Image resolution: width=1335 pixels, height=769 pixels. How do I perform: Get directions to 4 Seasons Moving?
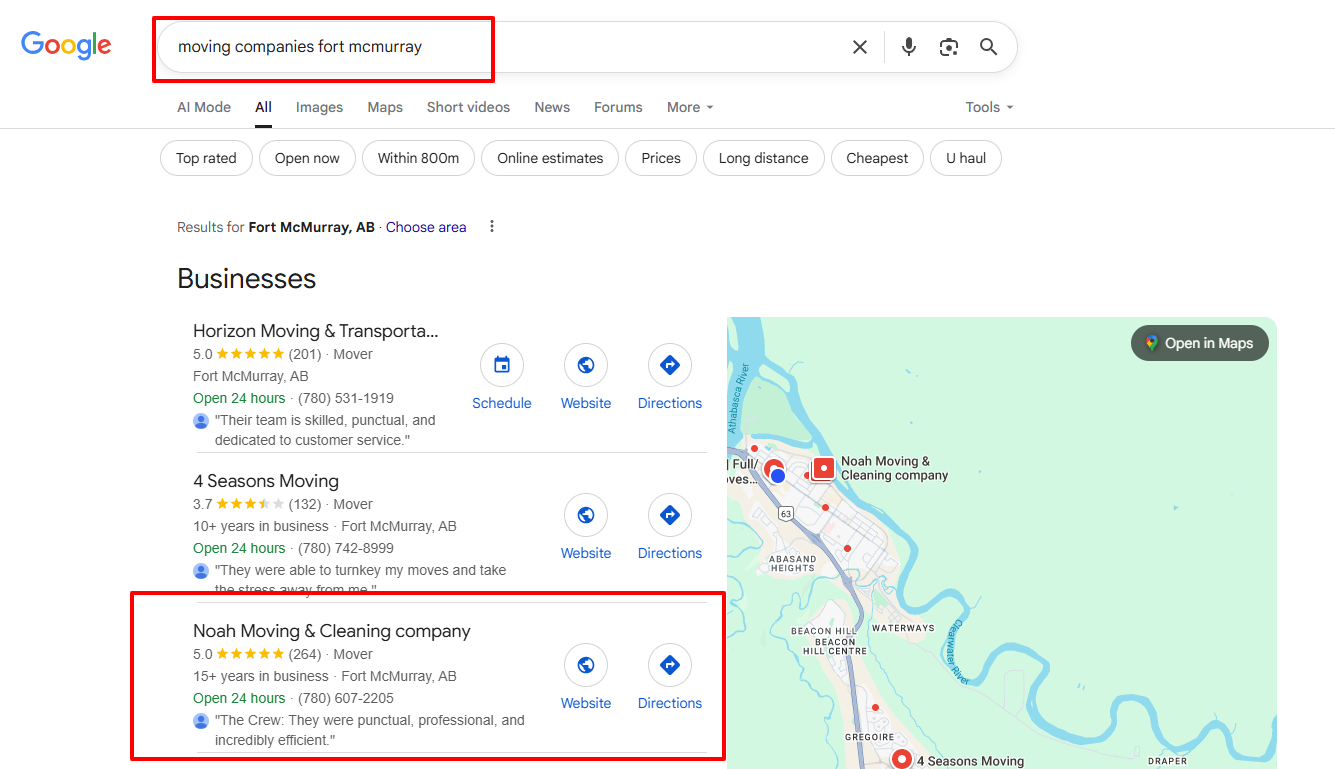pyautogui.click(x=670, y=516)
